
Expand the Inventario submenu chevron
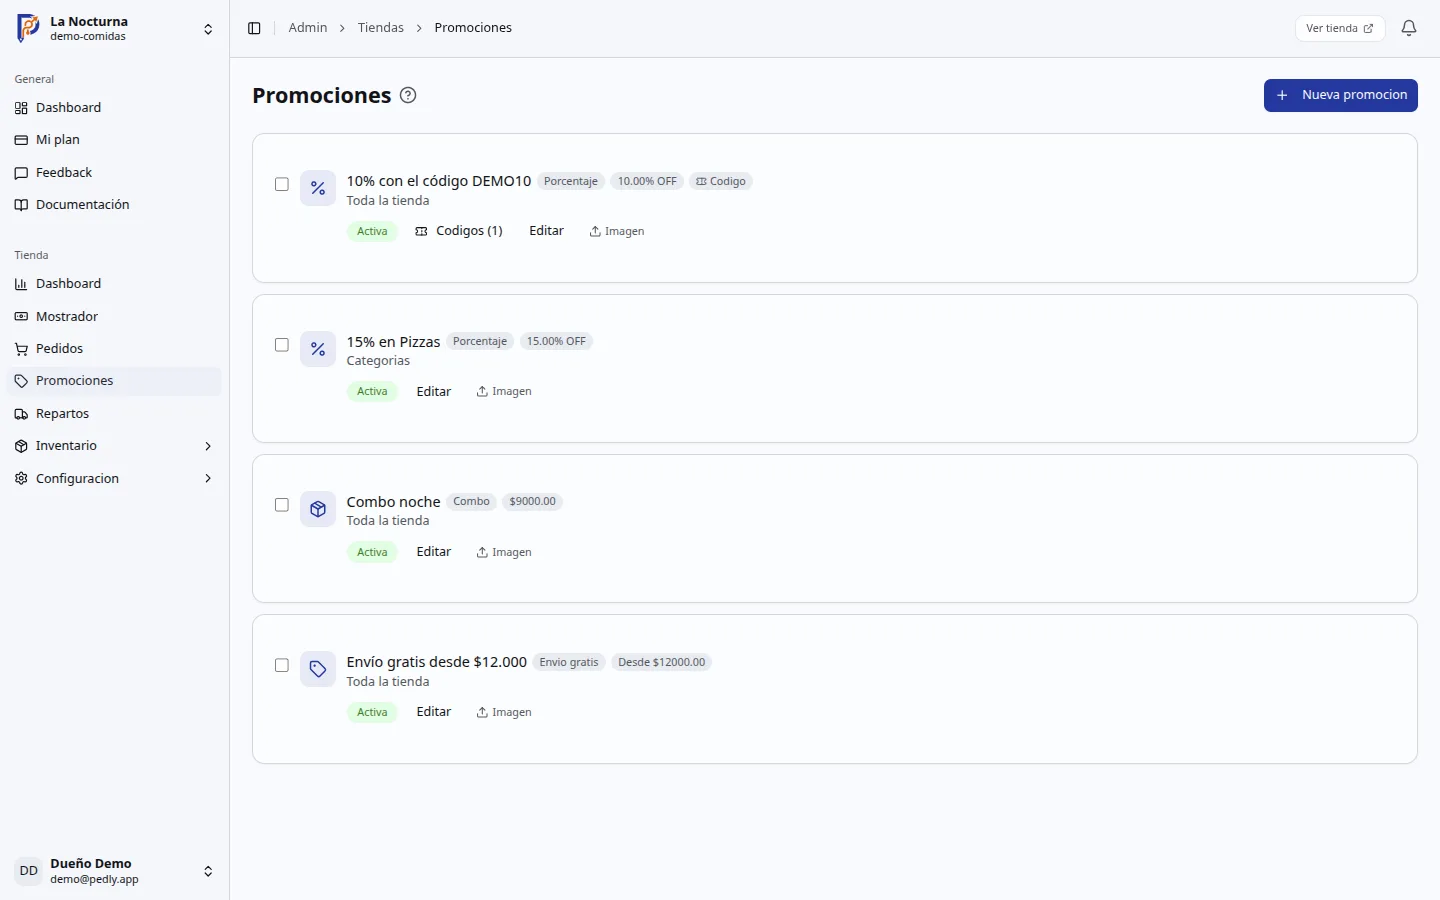coord(208,446)
